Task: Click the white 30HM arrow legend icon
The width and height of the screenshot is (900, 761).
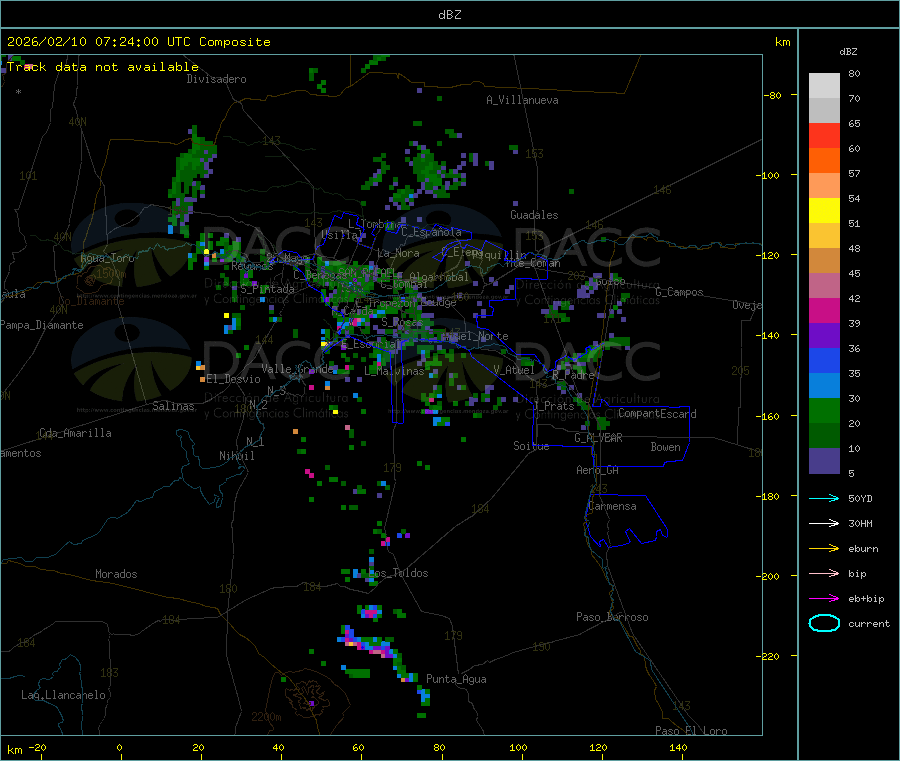Action: click(824, 523)
